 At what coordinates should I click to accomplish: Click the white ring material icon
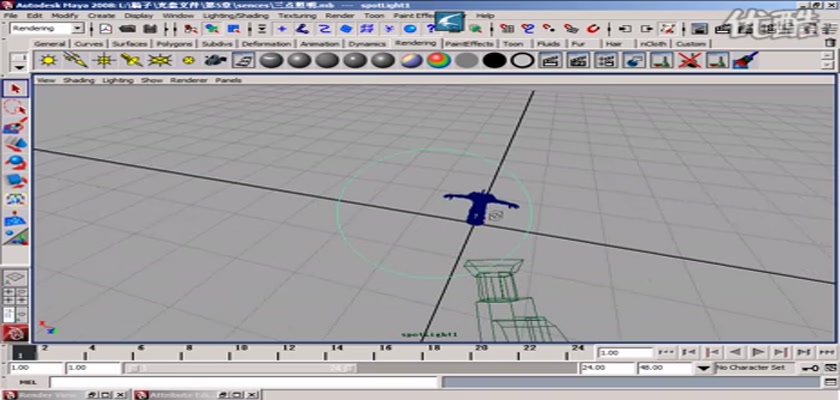coord(522,60)
